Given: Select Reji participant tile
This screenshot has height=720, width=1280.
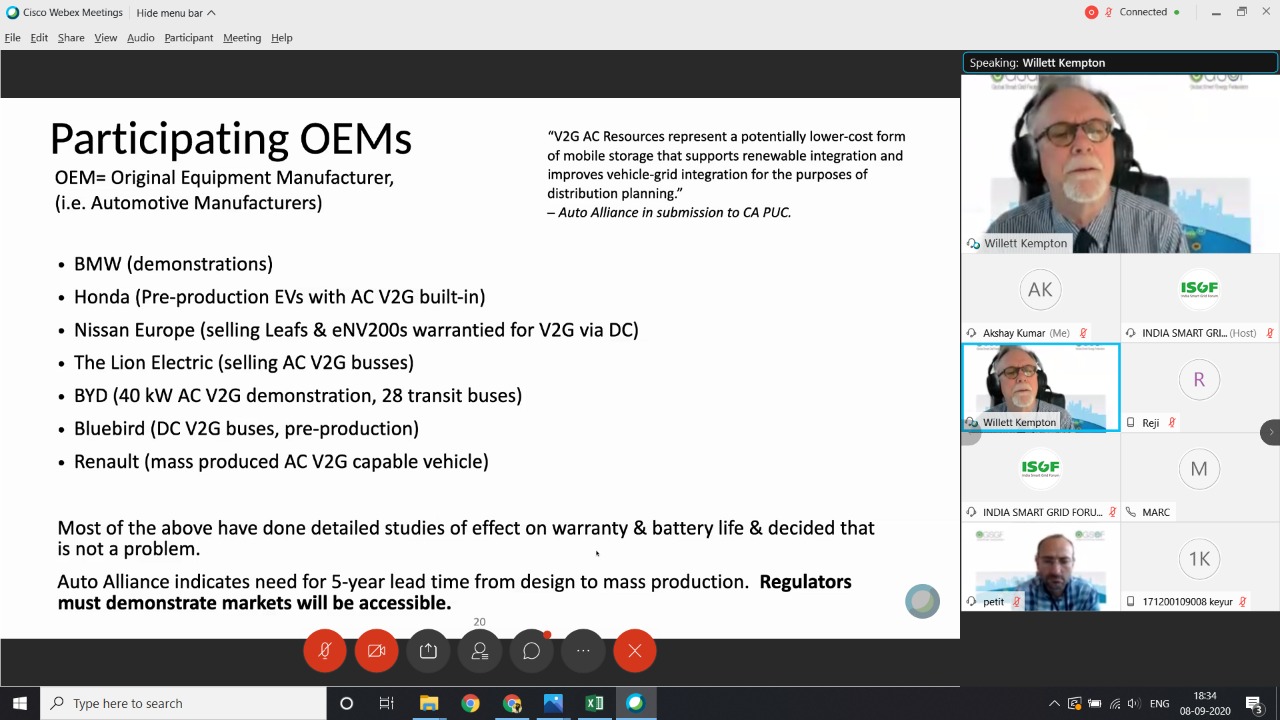Looking at the screenshot, I should 1200,388.
